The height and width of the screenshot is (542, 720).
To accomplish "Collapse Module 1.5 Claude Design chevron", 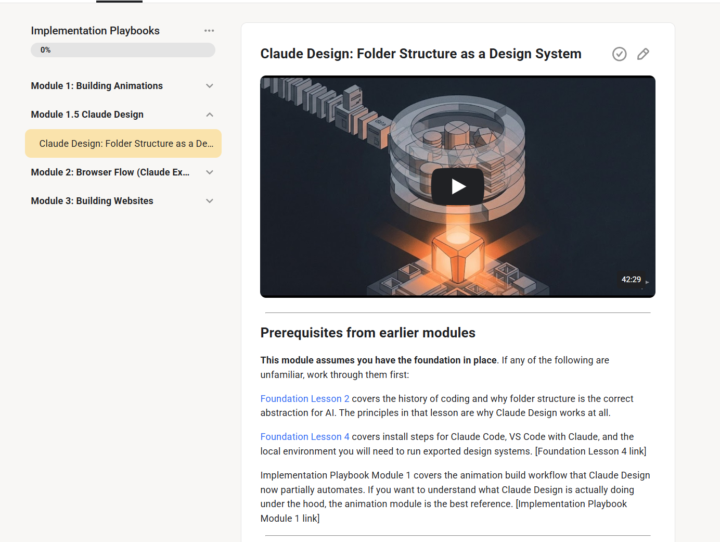I will click(209, 114).
